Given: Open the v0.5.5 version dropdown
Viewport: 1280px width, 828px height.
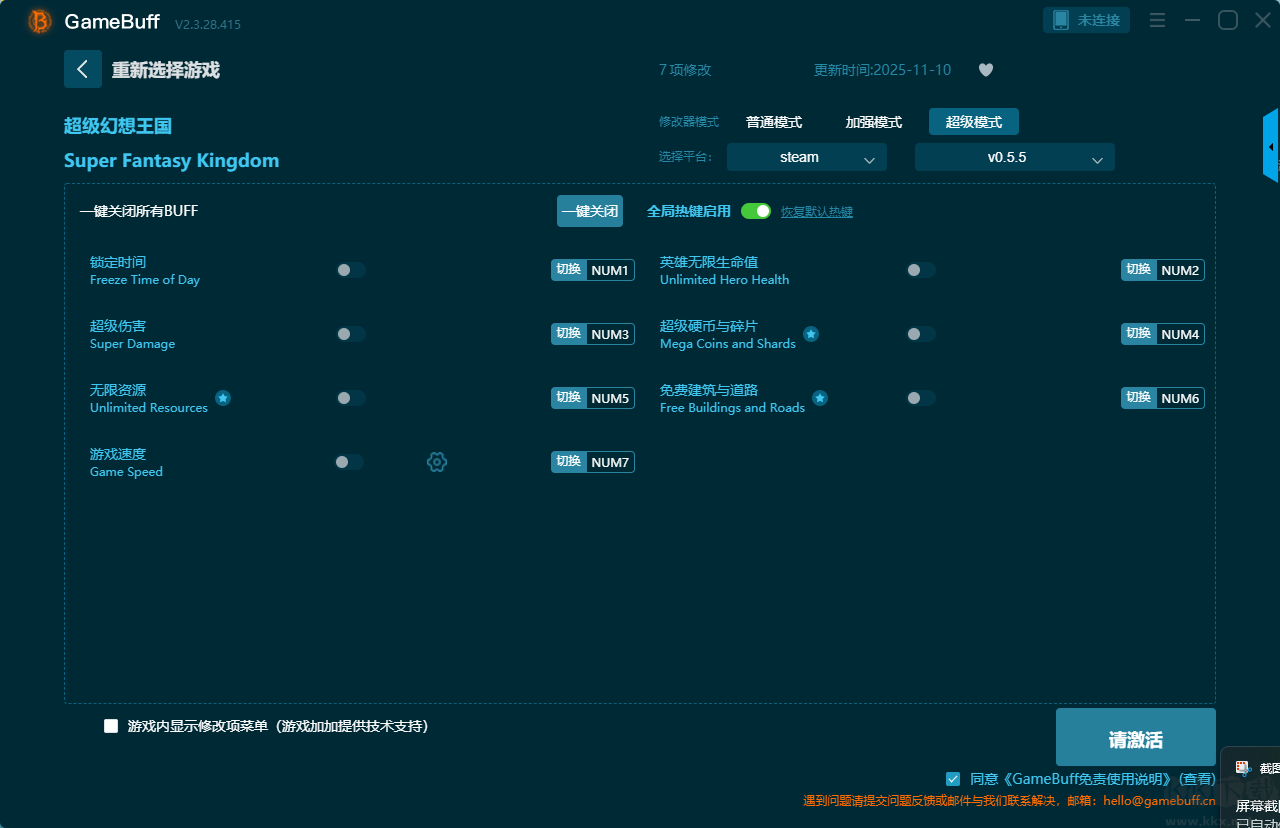Looking at the screenshot, I should tap(1015, 157).
